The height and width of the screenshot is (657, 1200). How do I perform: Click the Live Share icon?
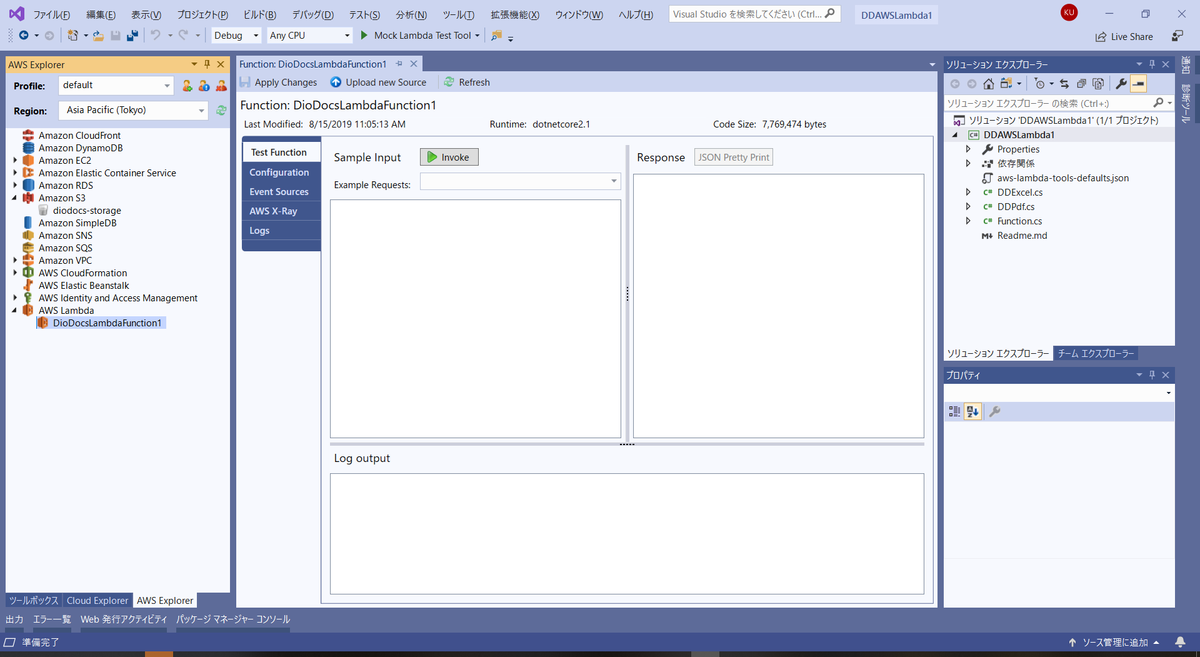1101,36
